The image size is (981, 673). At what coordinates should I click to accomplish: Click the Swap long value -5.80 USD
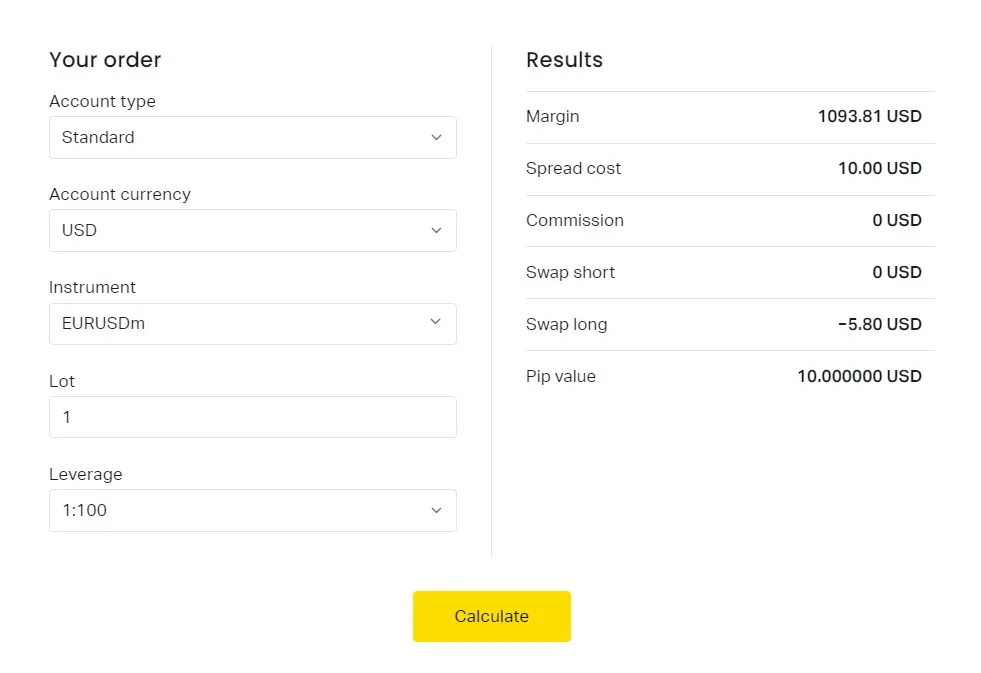coord(880,324)
